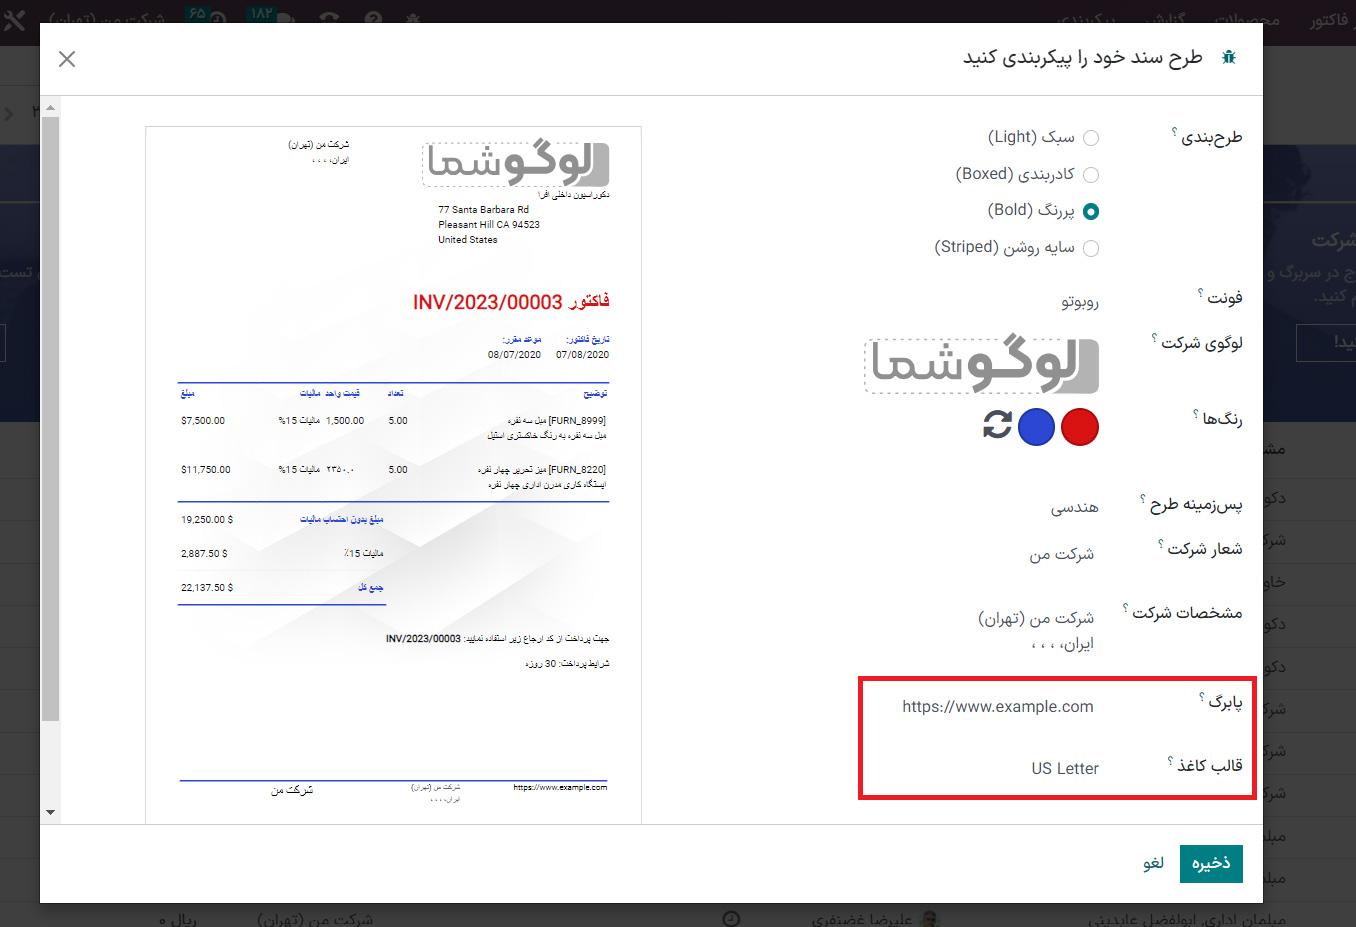Screen dimensions: 1356x927
Task: Select the سبک (Light) layout option
Action: pyautogui.click(x=1091, y=138)
